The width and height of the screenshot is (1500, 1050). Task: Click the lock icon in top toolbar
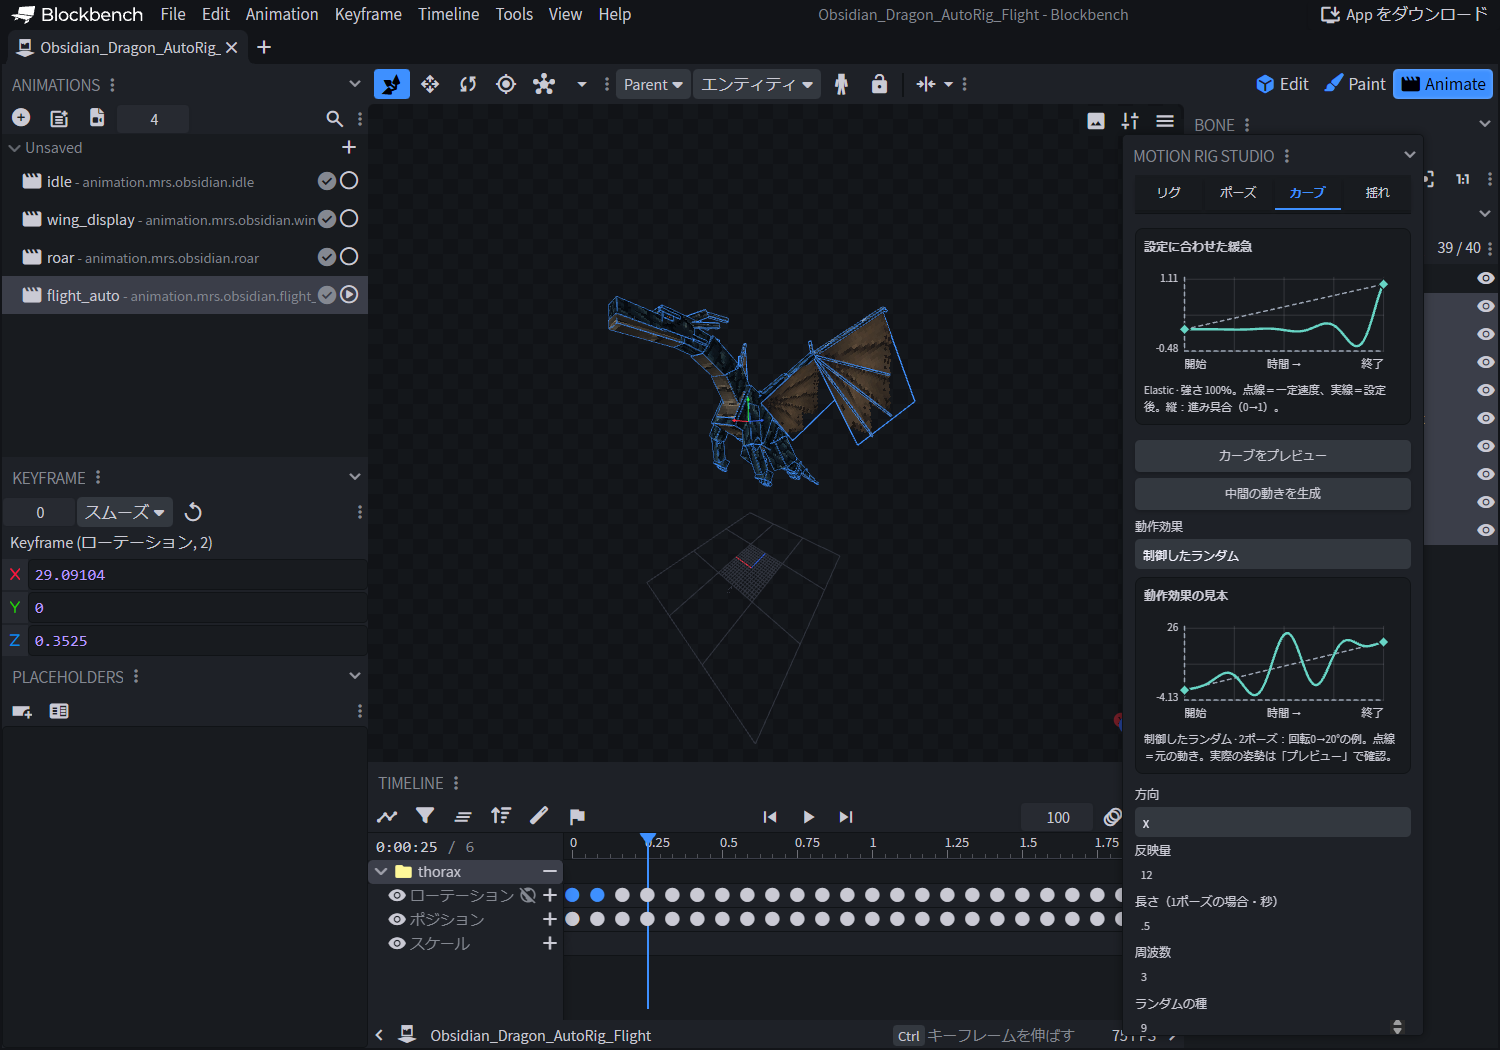879,84
